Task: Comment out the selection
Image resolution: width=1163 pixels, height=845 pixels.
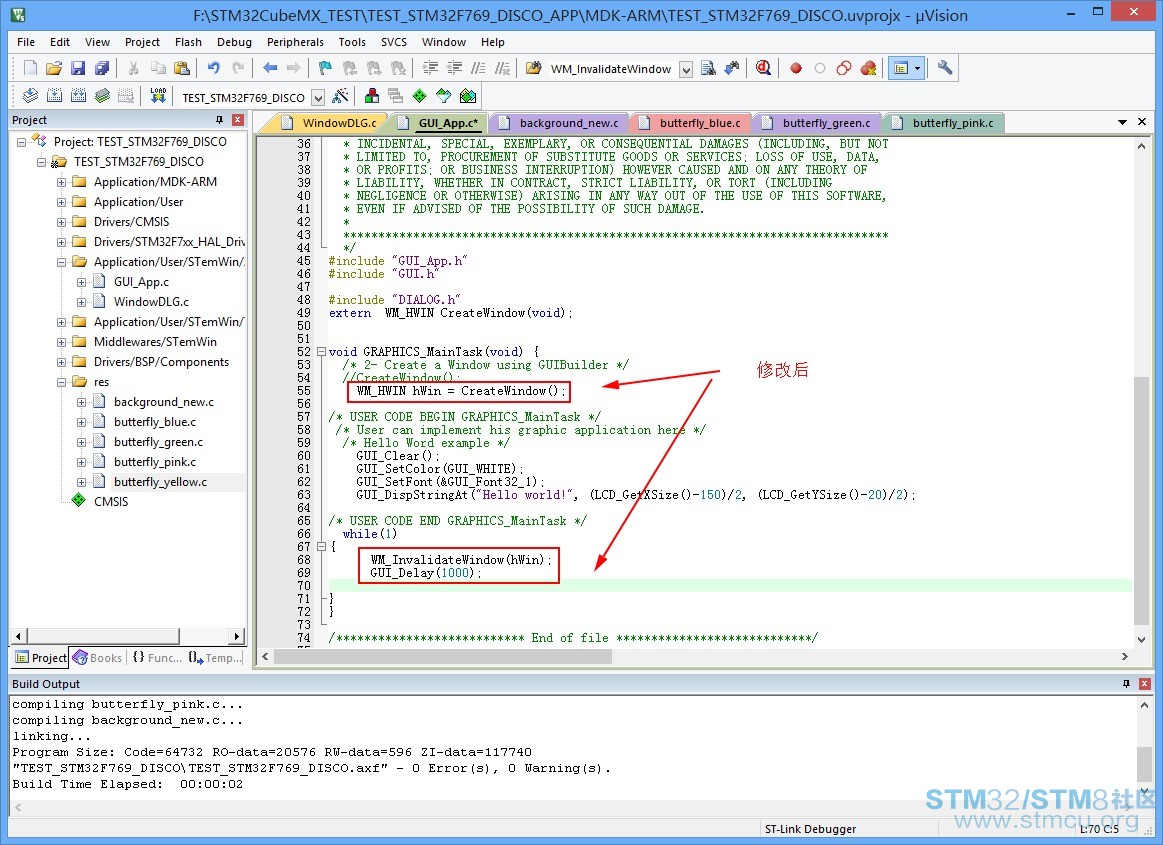Action: click(x=478, y=68)
